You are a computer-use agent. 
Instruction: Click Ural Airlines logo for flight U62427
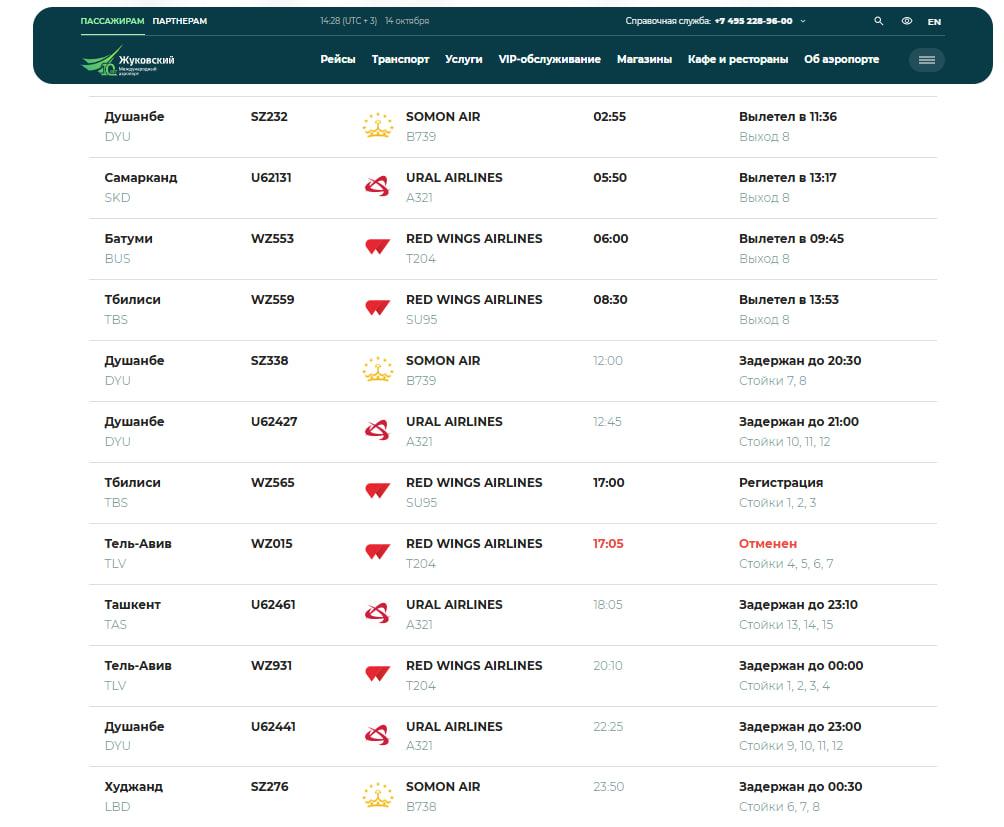pyautogui.click(x=378, y=430)
